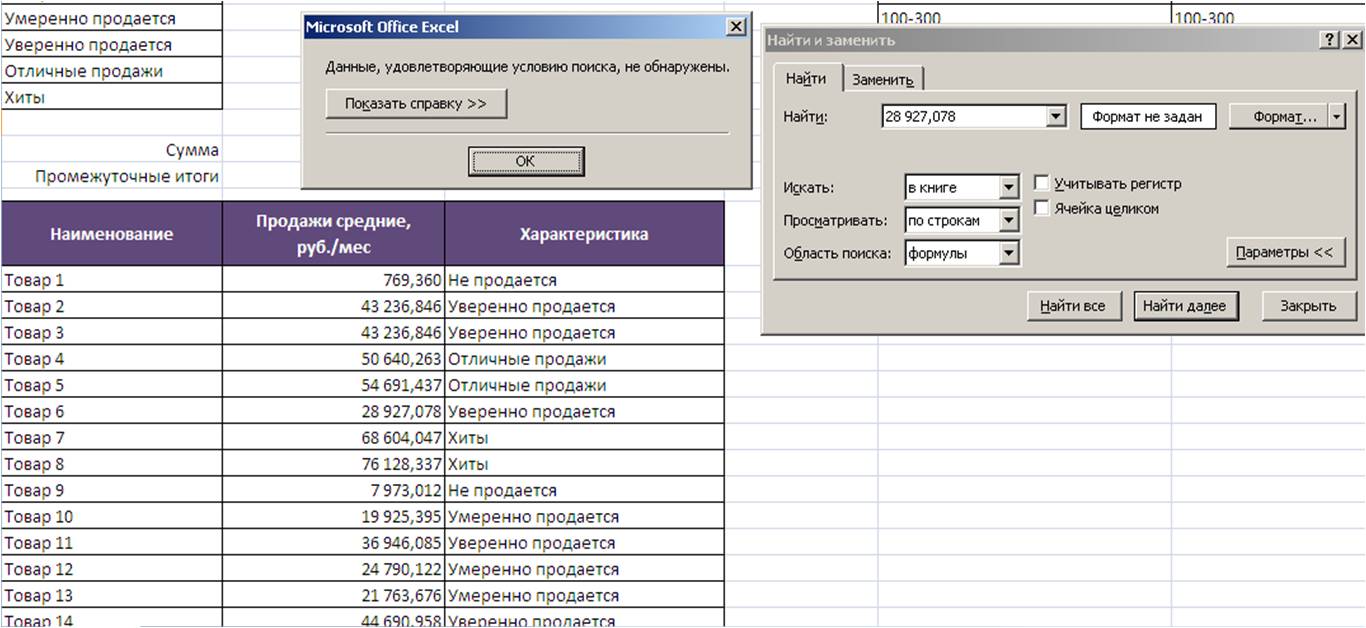1366x628 pixels.
Task: Close the Microsoft Office Excel alert dialog
Action: [735, 27]
